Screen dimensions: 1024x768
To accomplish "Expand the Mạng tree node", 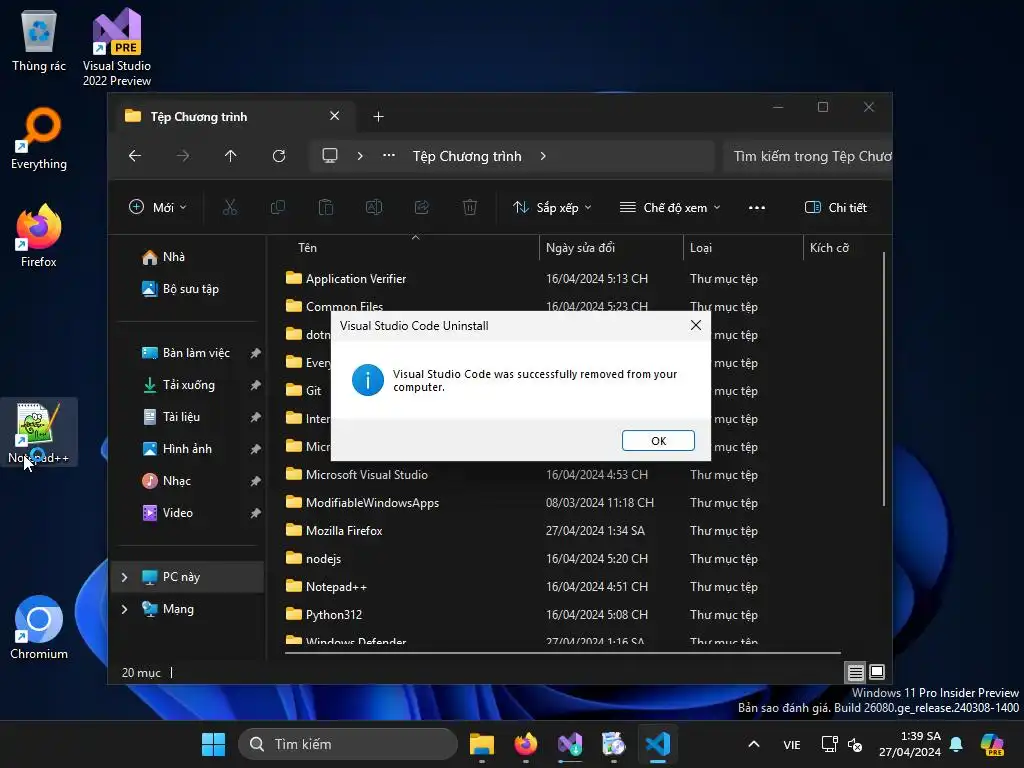I will click(124, 609).
